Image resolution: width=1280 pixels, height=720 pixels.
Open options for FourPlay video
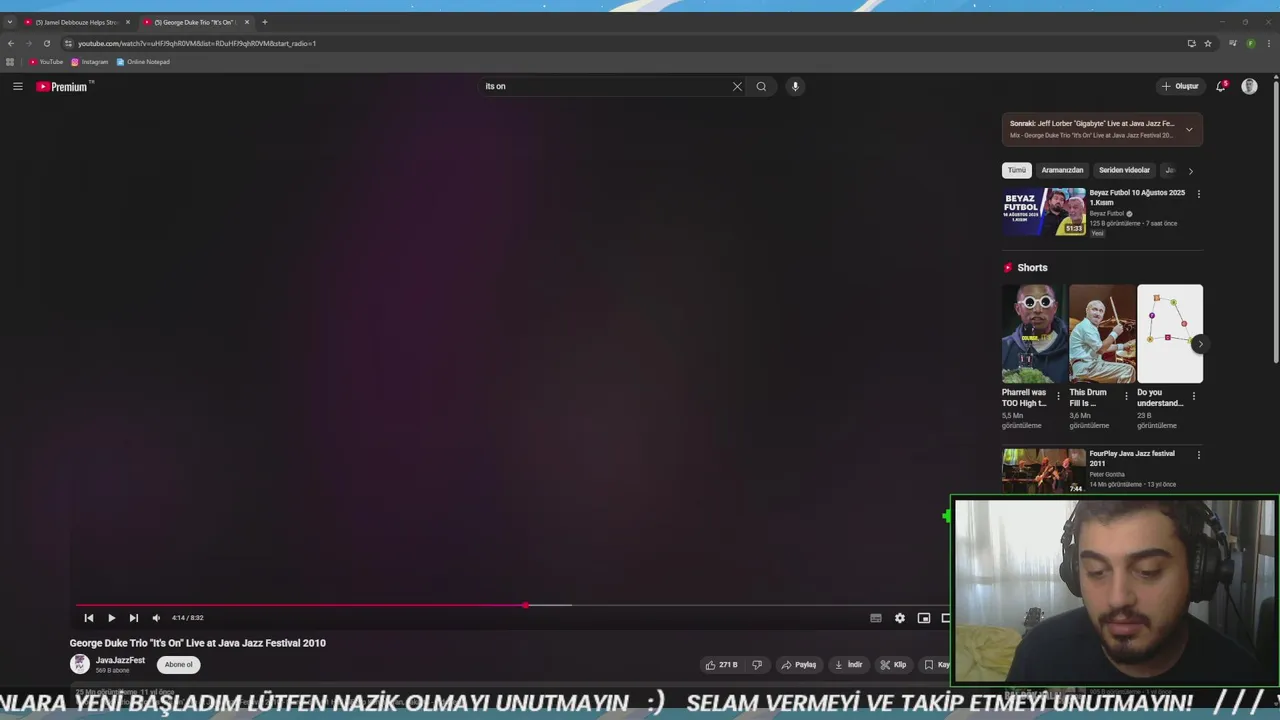[1198, 455]
